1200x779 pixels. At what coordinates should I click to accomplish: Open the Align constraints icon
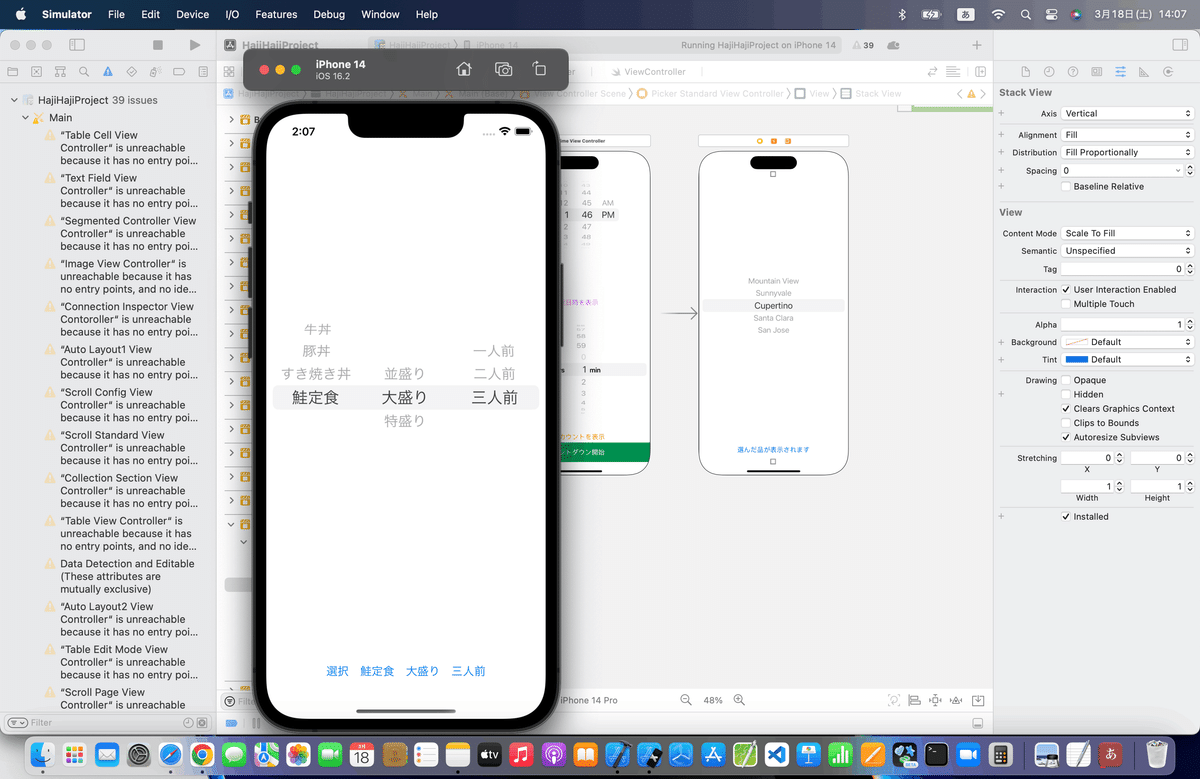point(914,700)
